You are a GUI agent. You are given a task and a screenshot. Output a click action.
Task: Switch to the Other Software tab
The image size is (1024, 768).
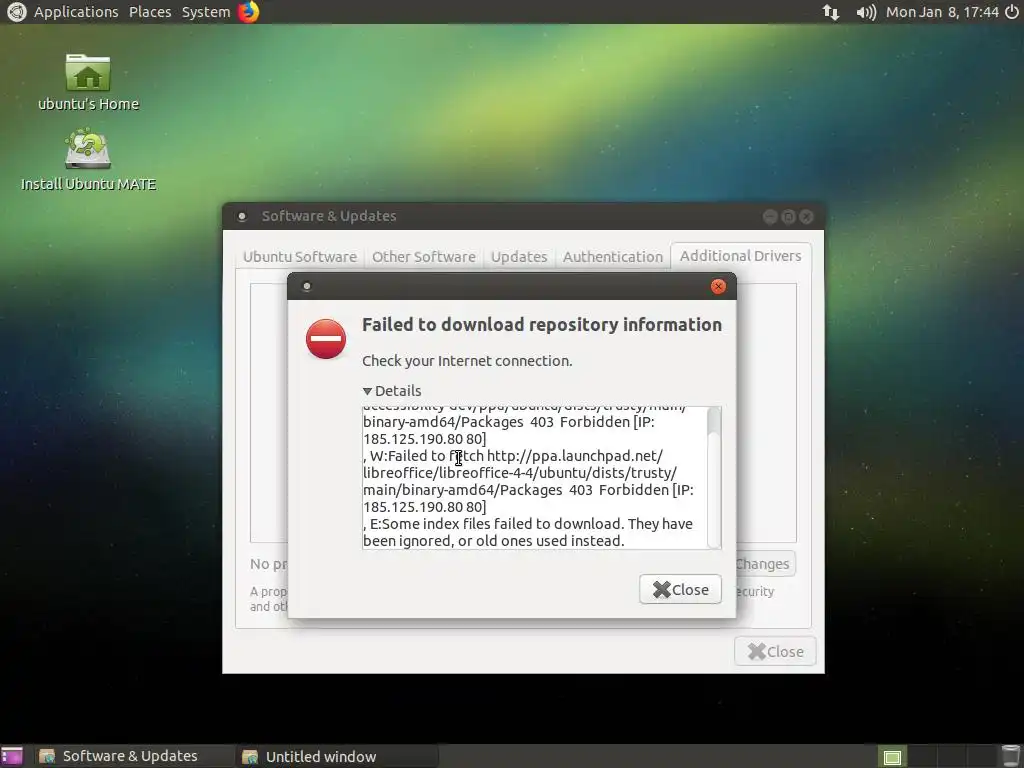point(424,257)
